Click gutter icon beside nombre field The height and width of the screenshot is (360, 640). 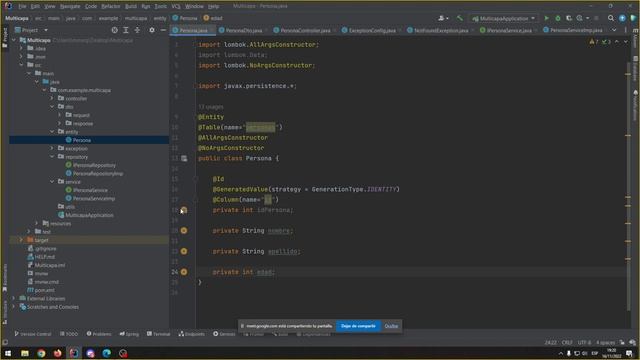(184, 231)
